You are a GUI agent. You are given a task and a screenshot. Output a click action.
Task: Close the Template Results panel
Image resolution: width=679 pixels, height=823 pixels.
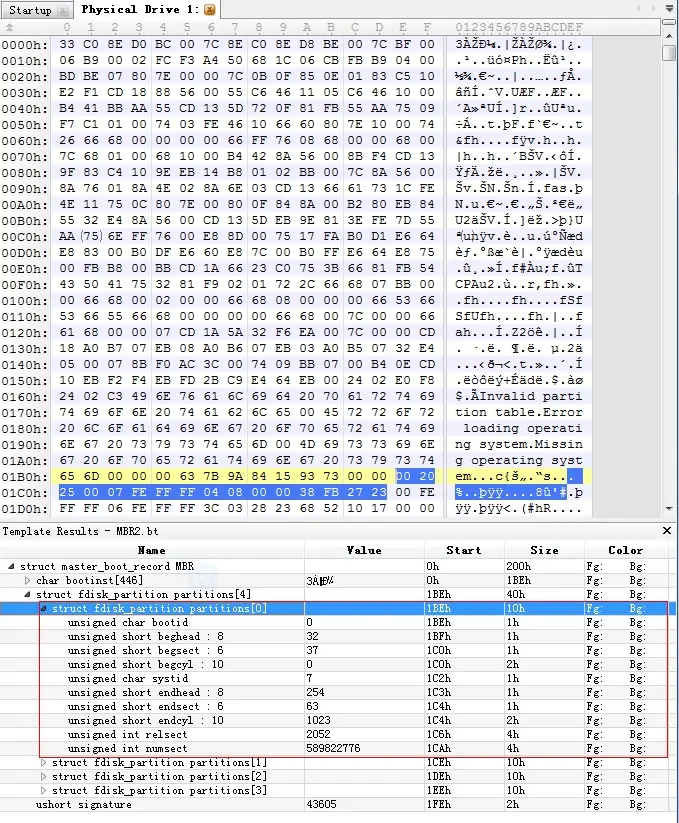667,531
